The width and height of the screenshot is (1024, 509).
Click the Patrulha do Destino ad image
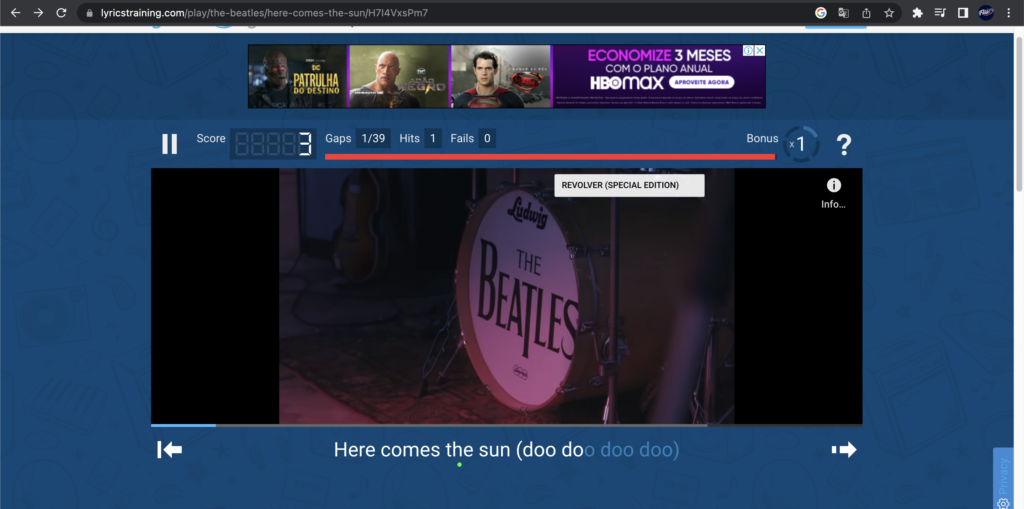coord(297,76)
